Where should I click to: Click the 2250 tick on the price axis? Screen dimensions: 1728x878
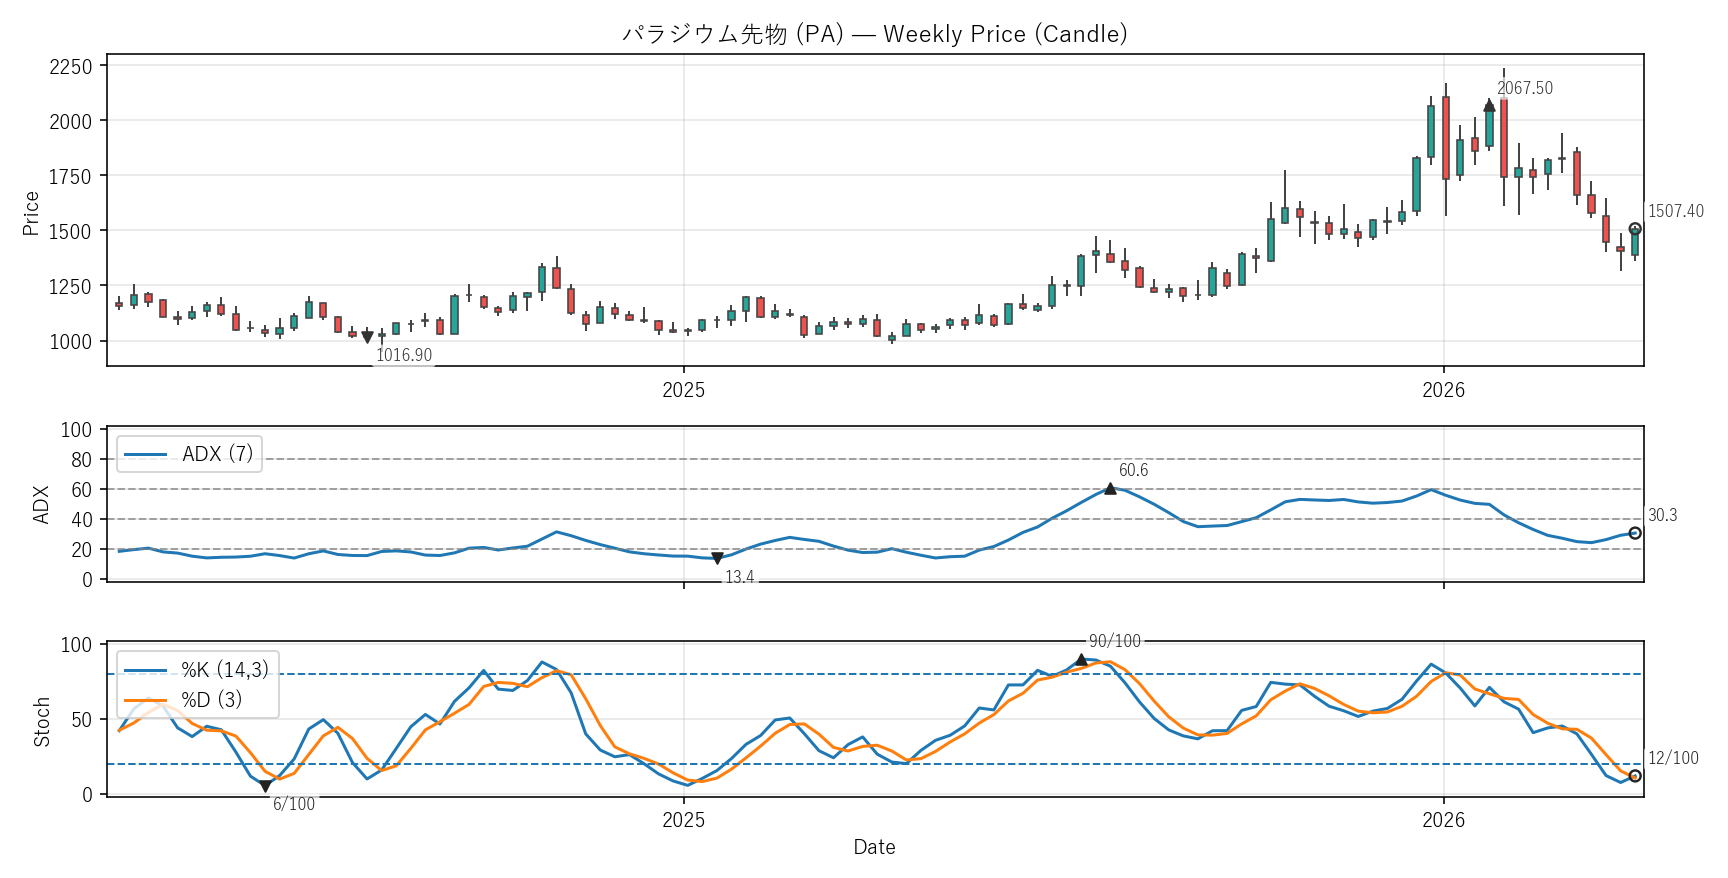[x=70, y=66]
